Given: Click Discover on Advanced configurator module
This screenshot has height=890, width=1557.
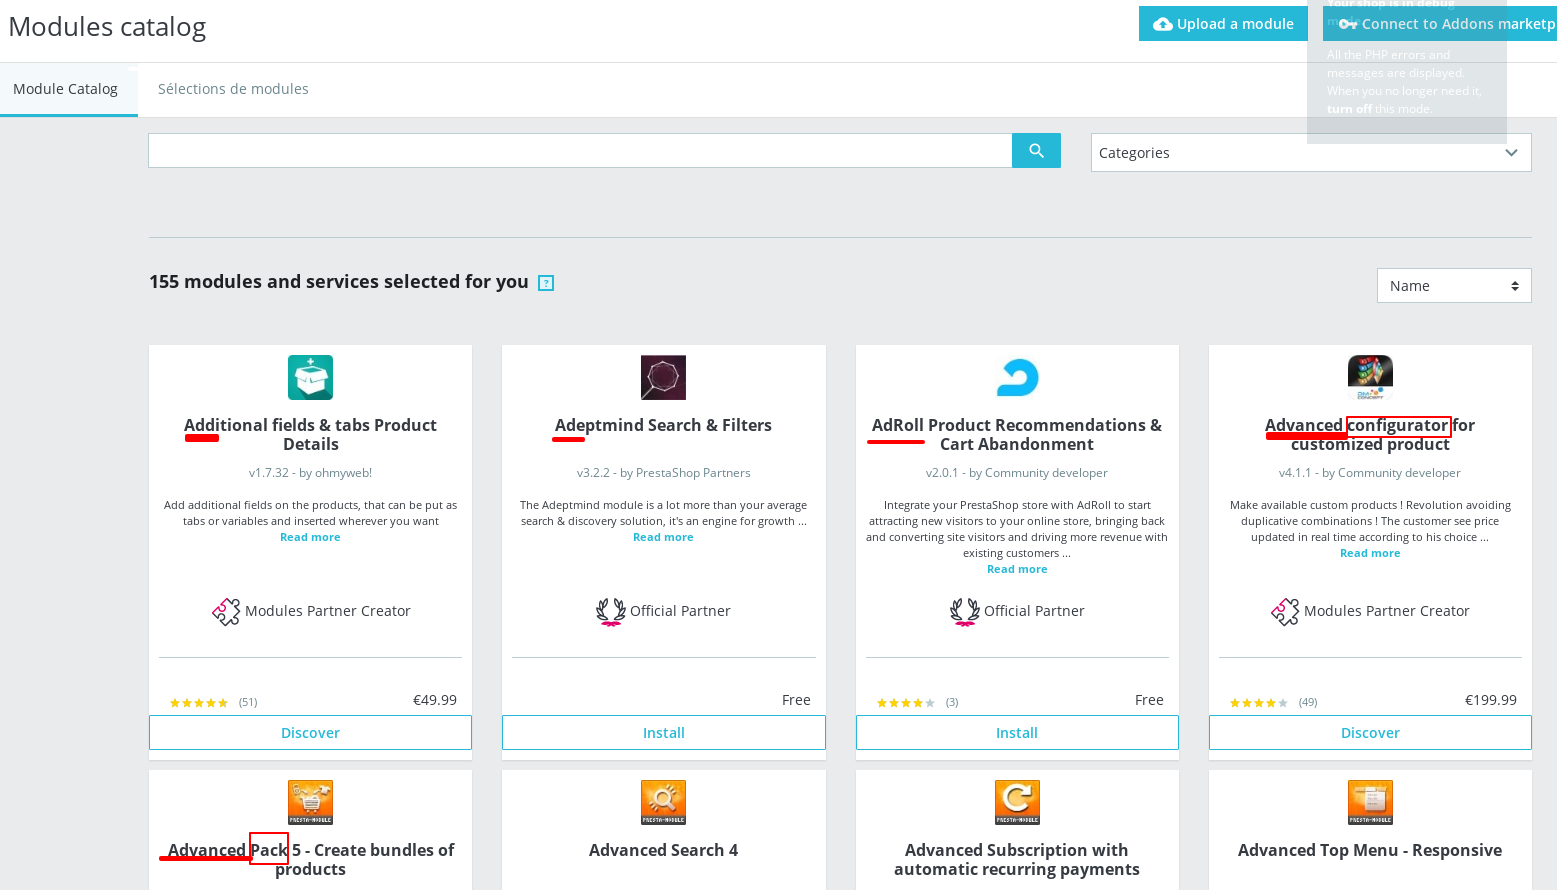Looking at the screenshot, I should tap(1370, 732).
